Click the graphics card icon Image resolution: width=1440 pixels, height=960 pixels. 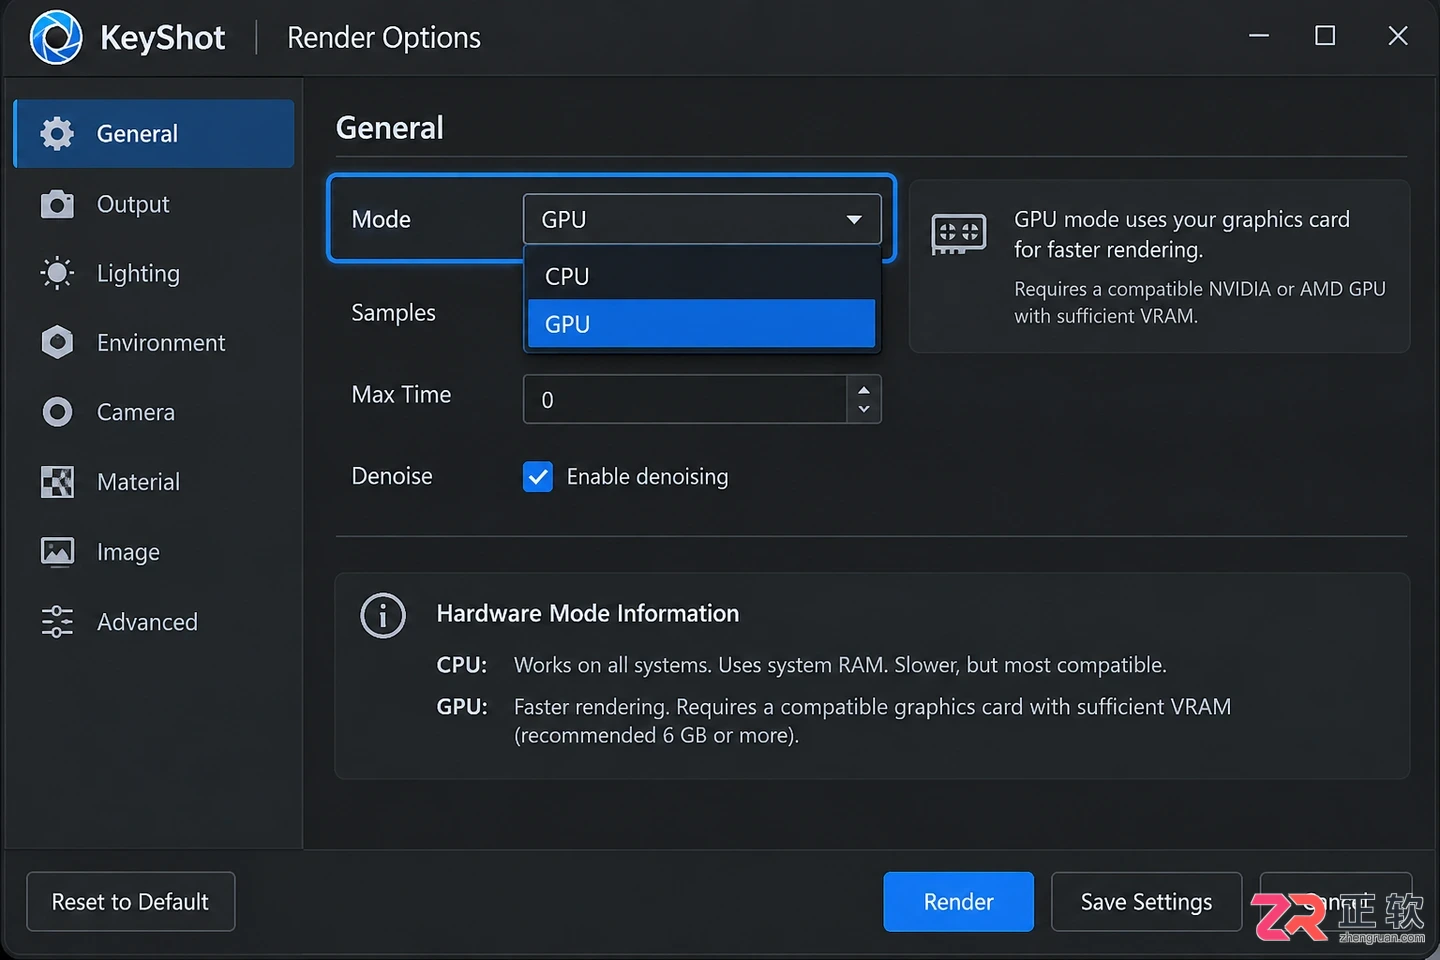coord(958,234)
